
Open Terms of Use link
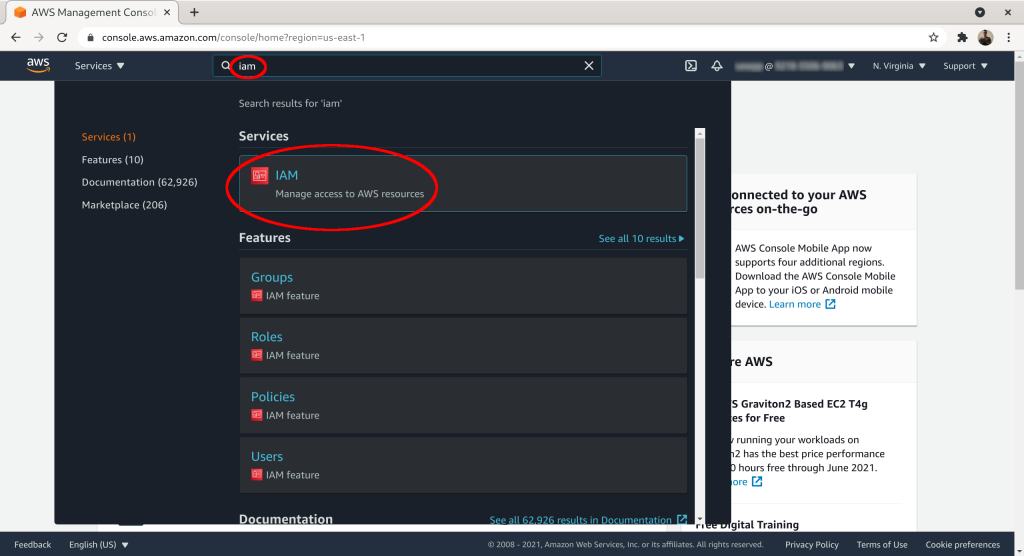(x=882, y=544)
